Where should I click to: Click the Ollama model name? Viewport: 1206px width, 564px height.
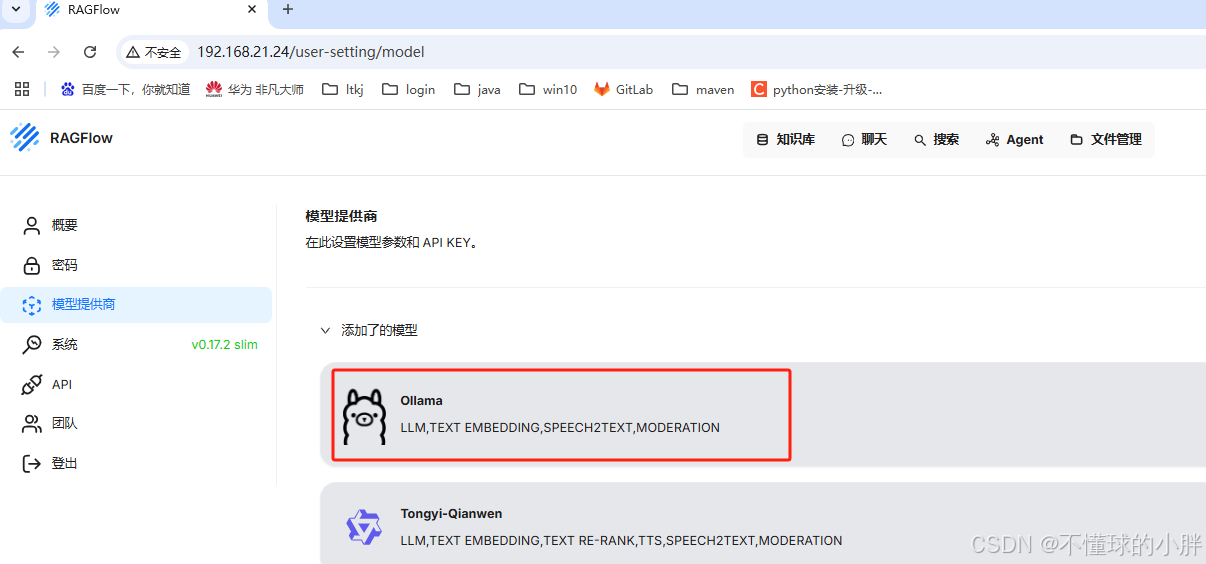(x=421, y=400)
